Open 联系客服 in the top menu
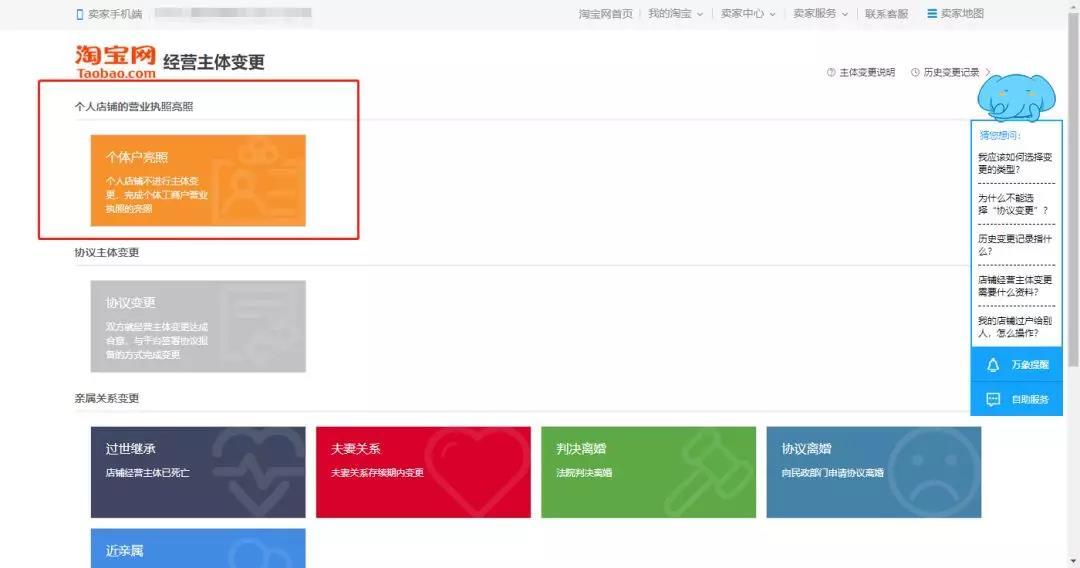Viewport: 1080px width, 568px height. pos(886,14)
